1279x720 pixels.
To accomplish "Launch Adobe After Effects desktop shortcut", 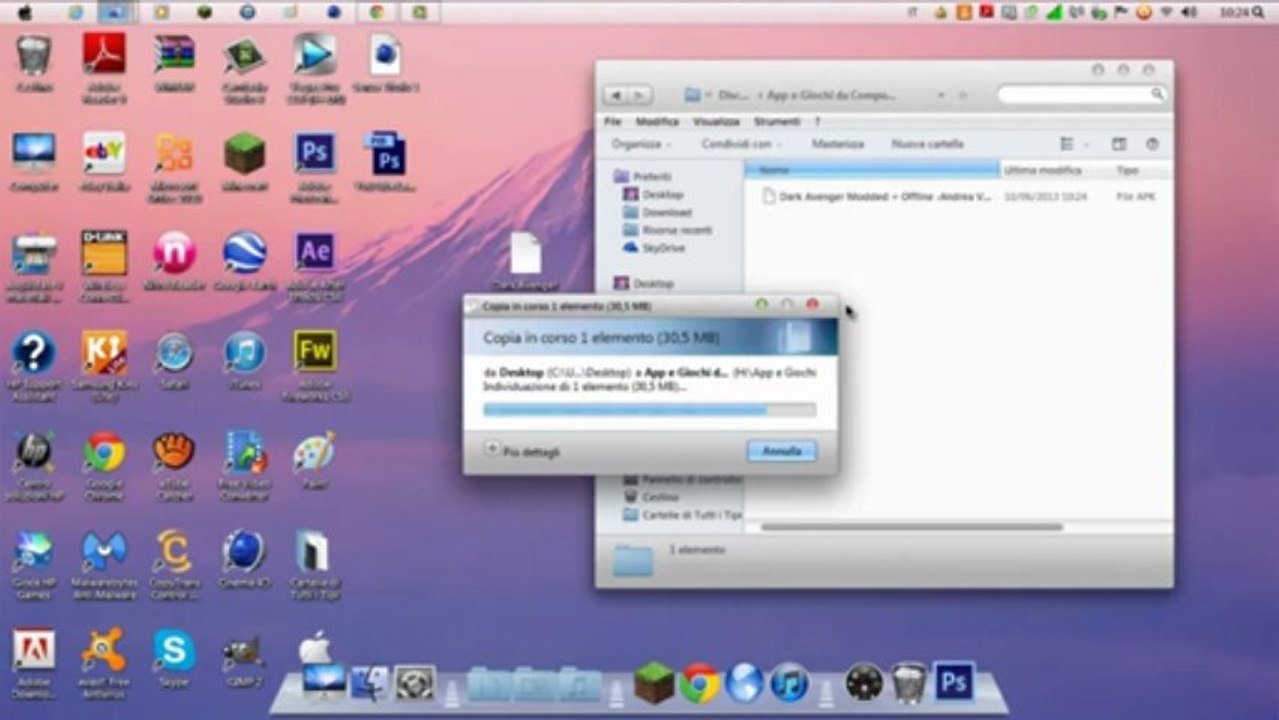I will click(315, 252).
